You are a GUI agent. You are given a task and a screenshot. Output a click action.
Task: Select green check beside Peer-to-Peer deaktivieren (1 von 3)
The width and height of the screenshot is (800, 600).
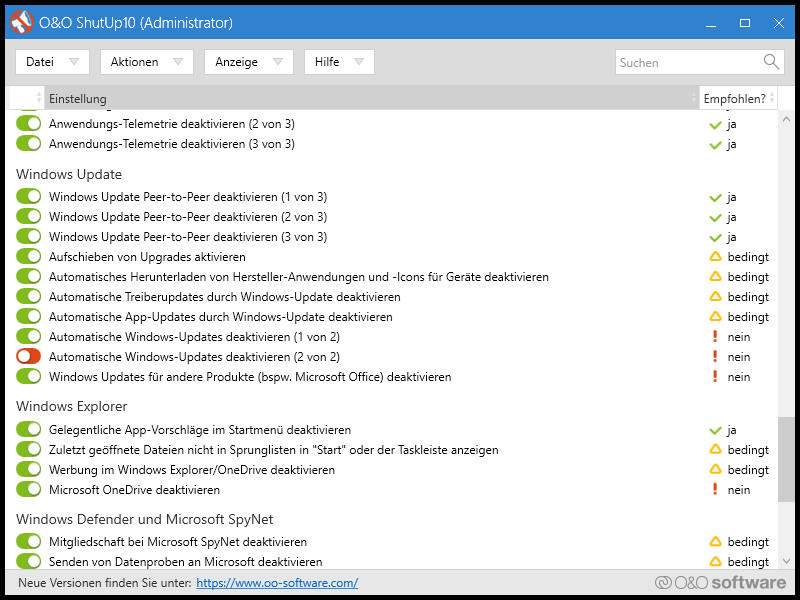pyautogui.click(x=715, y=197)
